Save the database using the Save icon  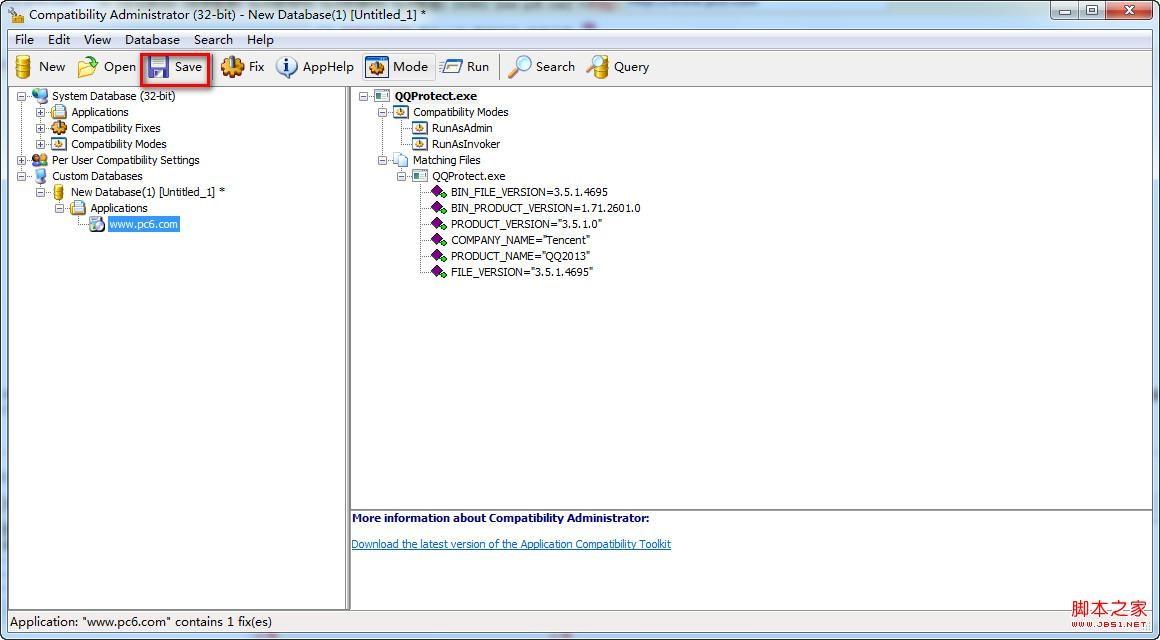coord(158,67)
